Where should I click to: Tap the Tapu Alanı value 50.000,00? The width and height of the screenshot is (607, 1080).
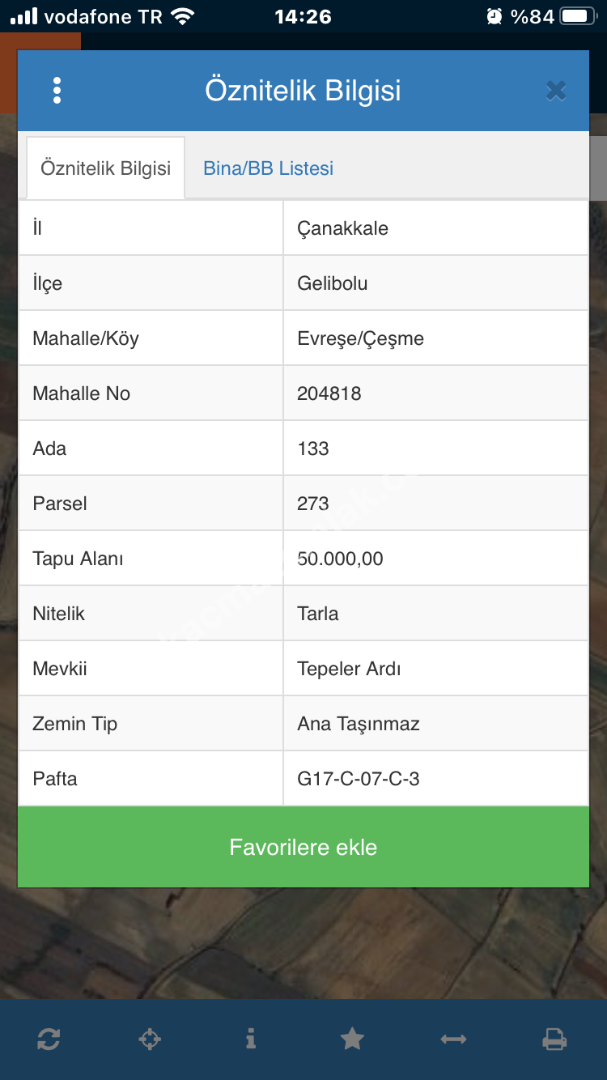pyautogui.click(x=340, y=558)
